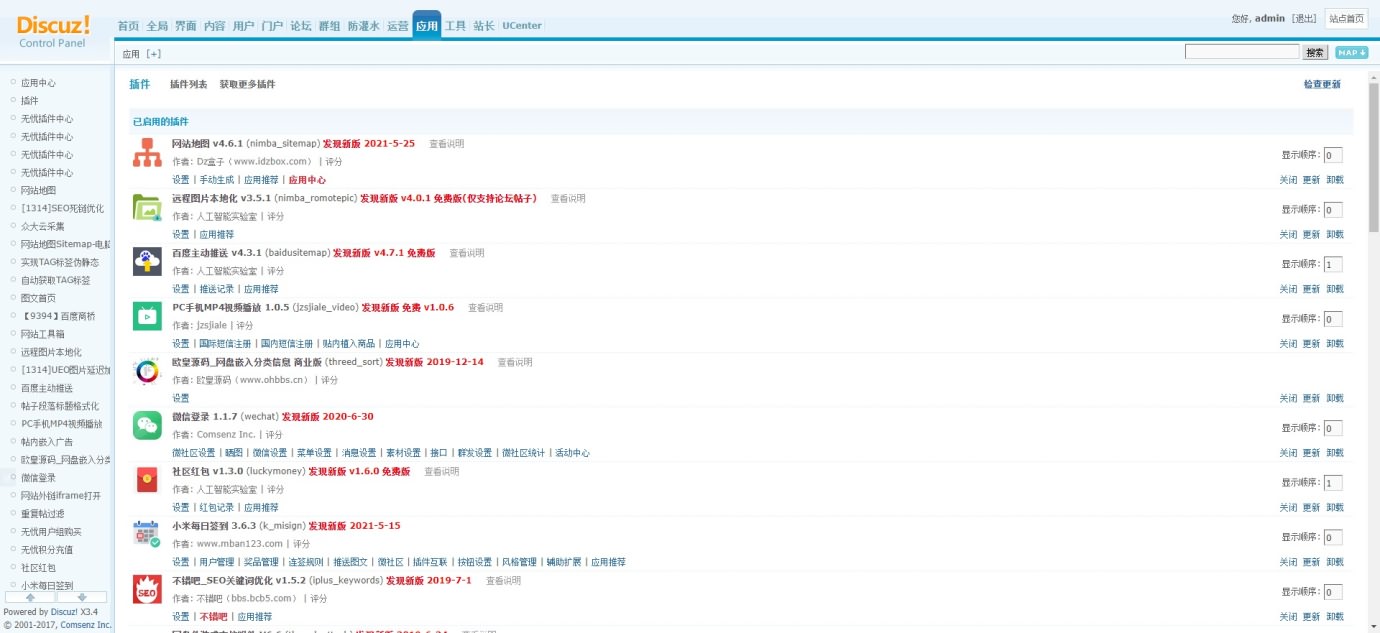This screenshot has height=633, width=1380.
Task: Open the 全局 top menu
Action: [x=157, y=26]
